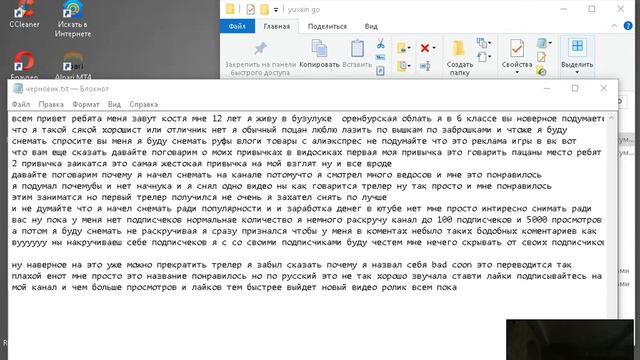Click Properties checkmark in the quick access toolbar
The image size is (640, 360).
[250, 9]
